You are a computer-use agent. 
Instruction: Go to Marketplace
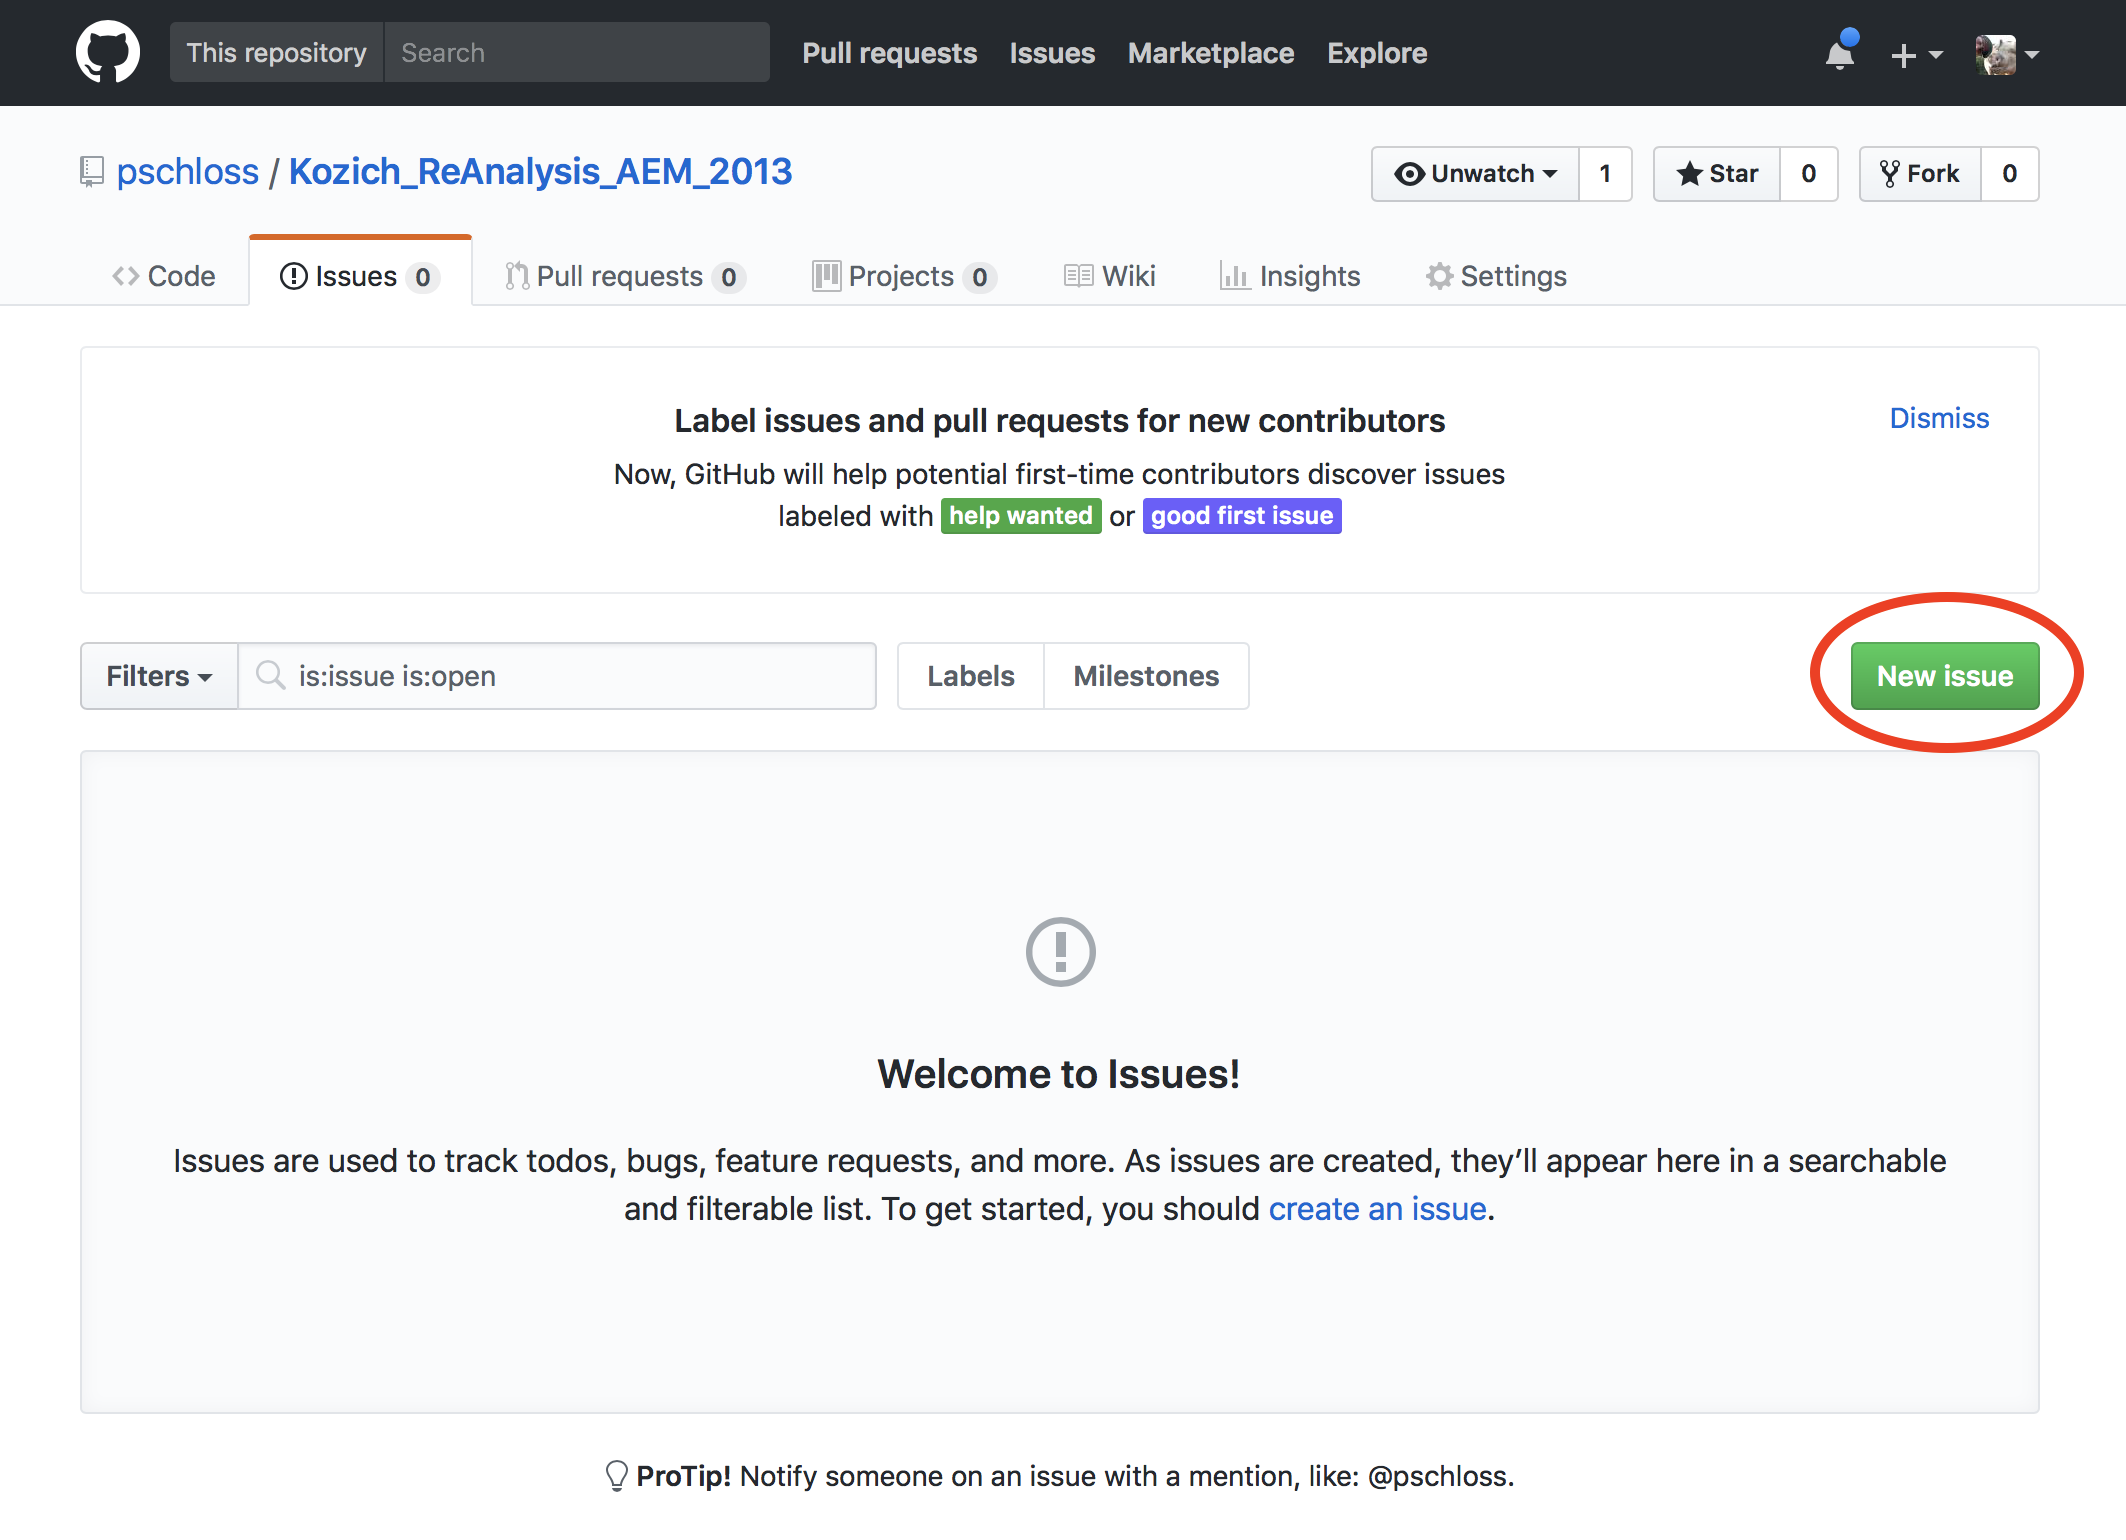(x=1211, y=53)
